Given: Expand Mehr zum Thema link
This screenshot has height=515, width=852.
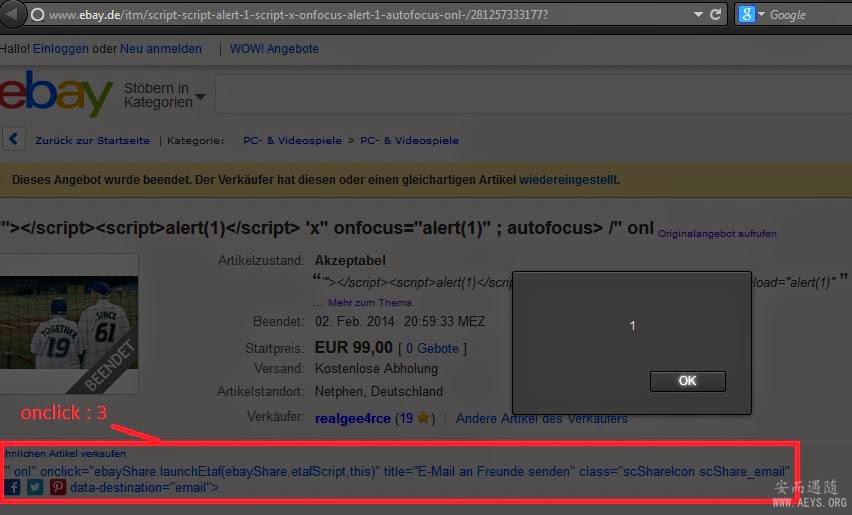Looking at the screenshot, I should [369, 303].
